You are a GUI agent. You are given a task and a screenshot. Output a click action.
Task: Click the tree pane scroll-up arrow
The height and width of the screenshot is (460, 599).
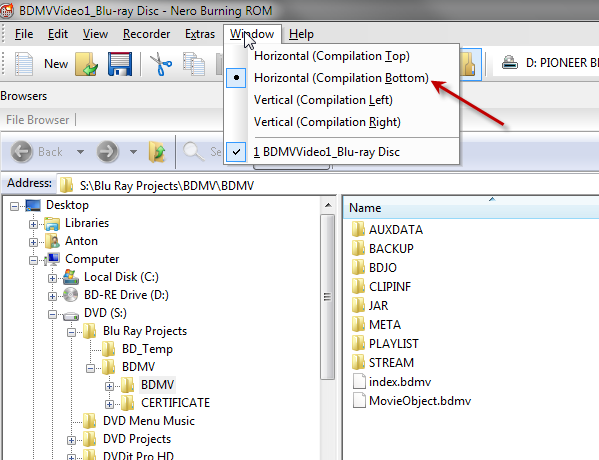328,206
